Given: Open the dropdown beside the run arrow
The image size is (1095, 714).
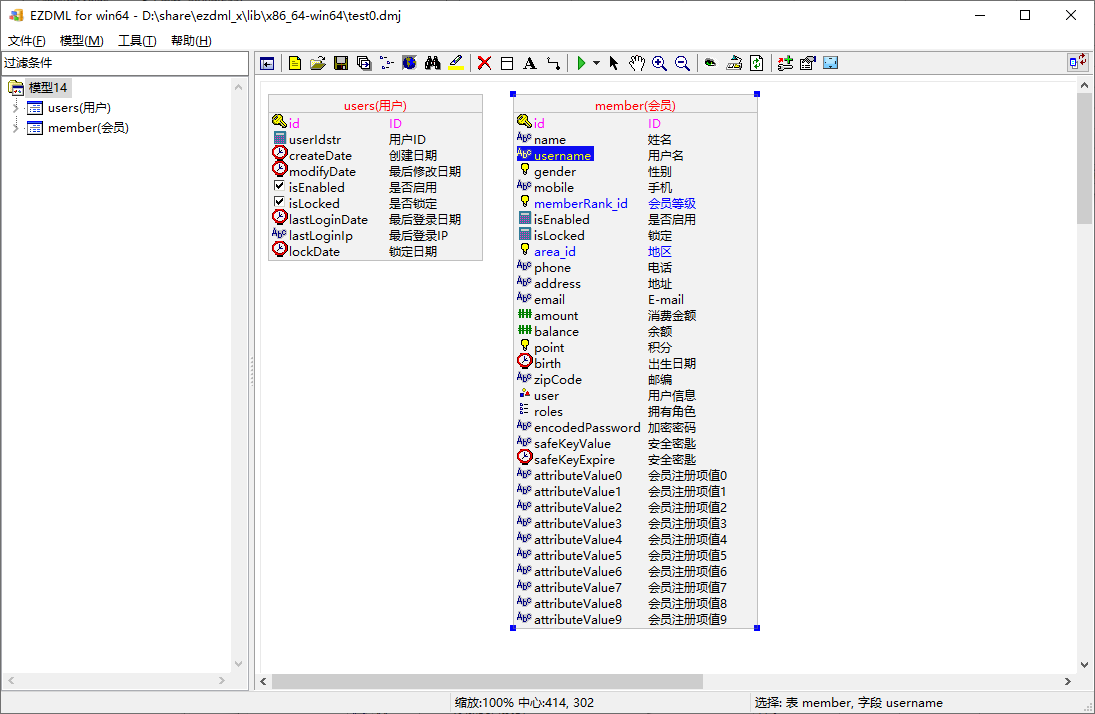Looking at the screenshot, I should 596,64.
